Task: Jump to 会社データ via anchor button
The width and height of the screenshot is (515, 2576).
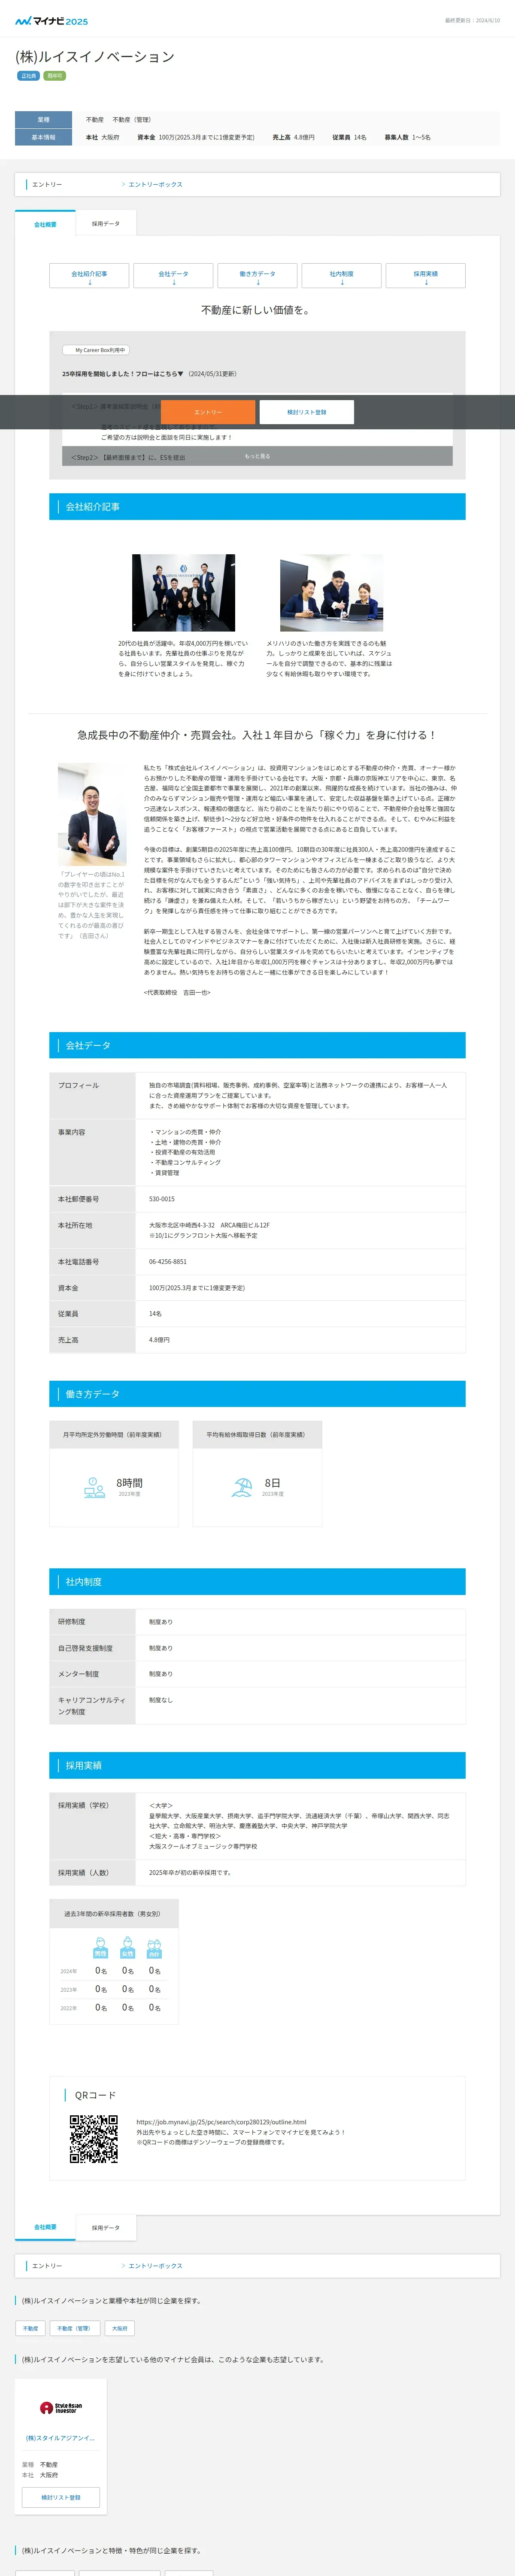Action: (x=173, y=276)
